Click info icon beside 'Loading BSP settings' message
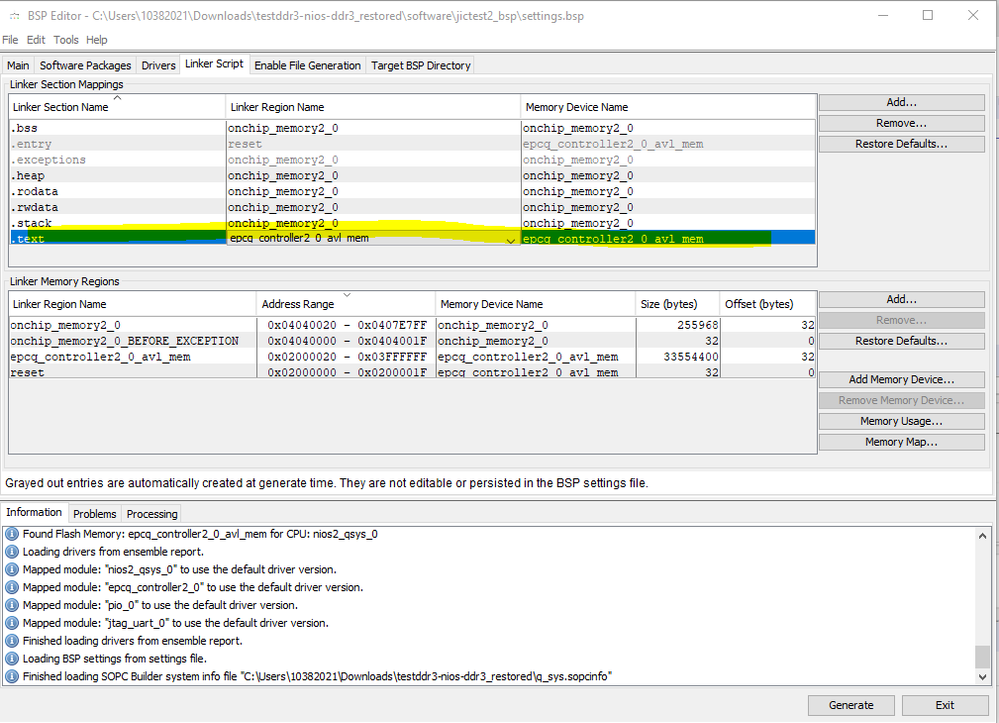The image size is (999, 723). click(x=13, y=659)
